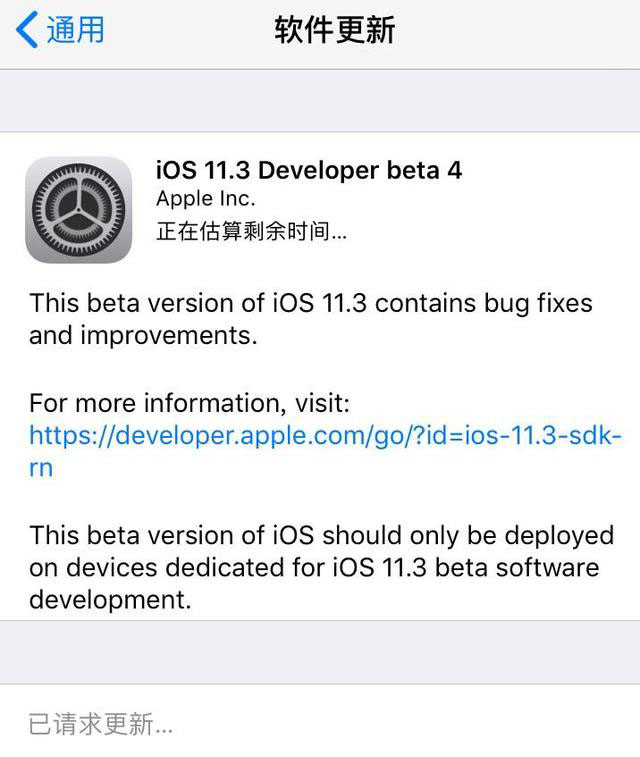Tap the 'For more information, visit:' text
640x757 pixels.
[x=189, y=403]
